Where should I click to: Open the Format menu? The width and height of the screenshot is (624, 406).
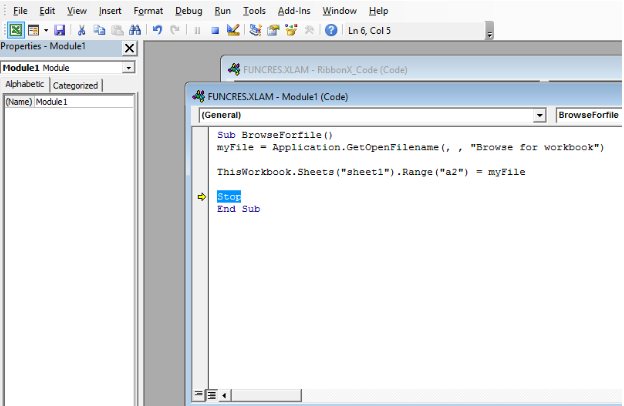(148, 11)
